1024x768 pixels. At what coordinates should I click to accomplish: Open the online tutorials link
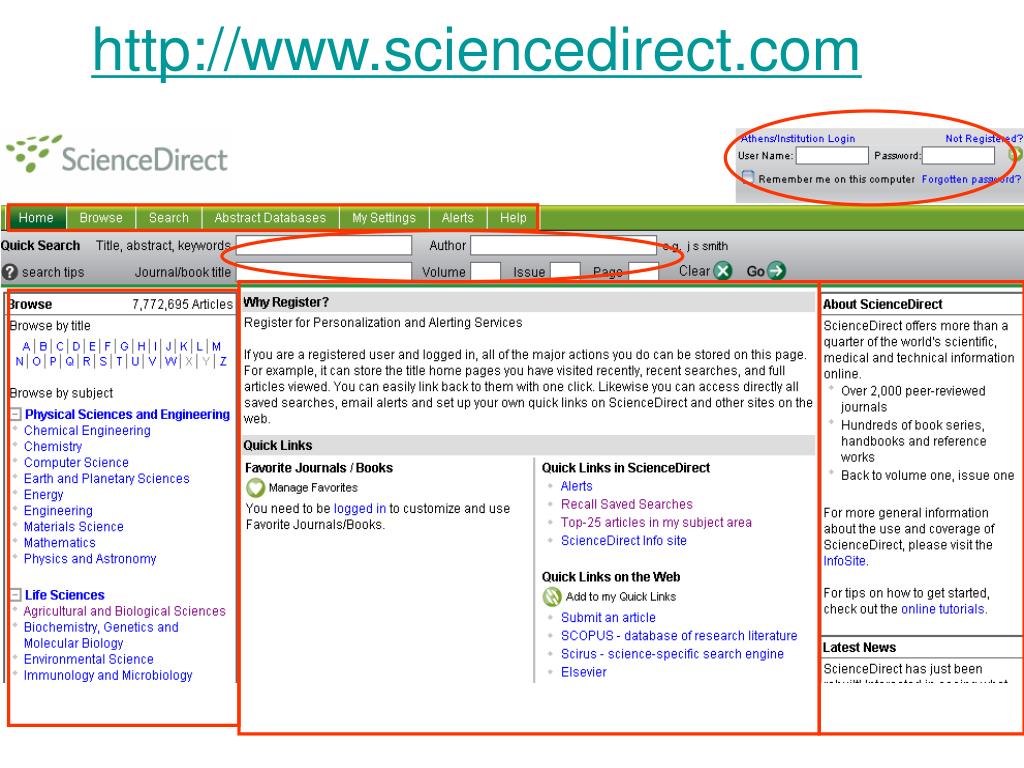[x=942, y=609]
